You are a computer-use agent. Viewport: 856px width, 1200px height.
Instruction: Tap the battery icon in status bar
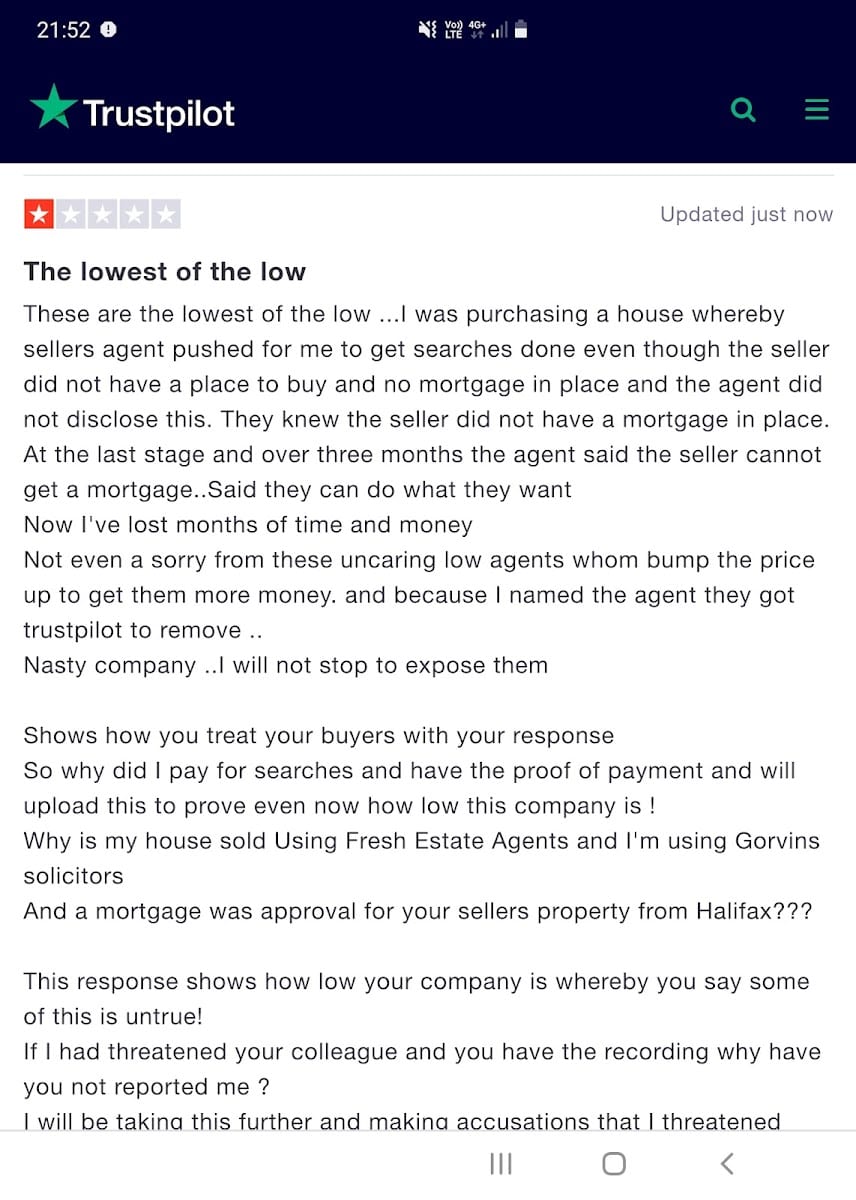[521, 30]
